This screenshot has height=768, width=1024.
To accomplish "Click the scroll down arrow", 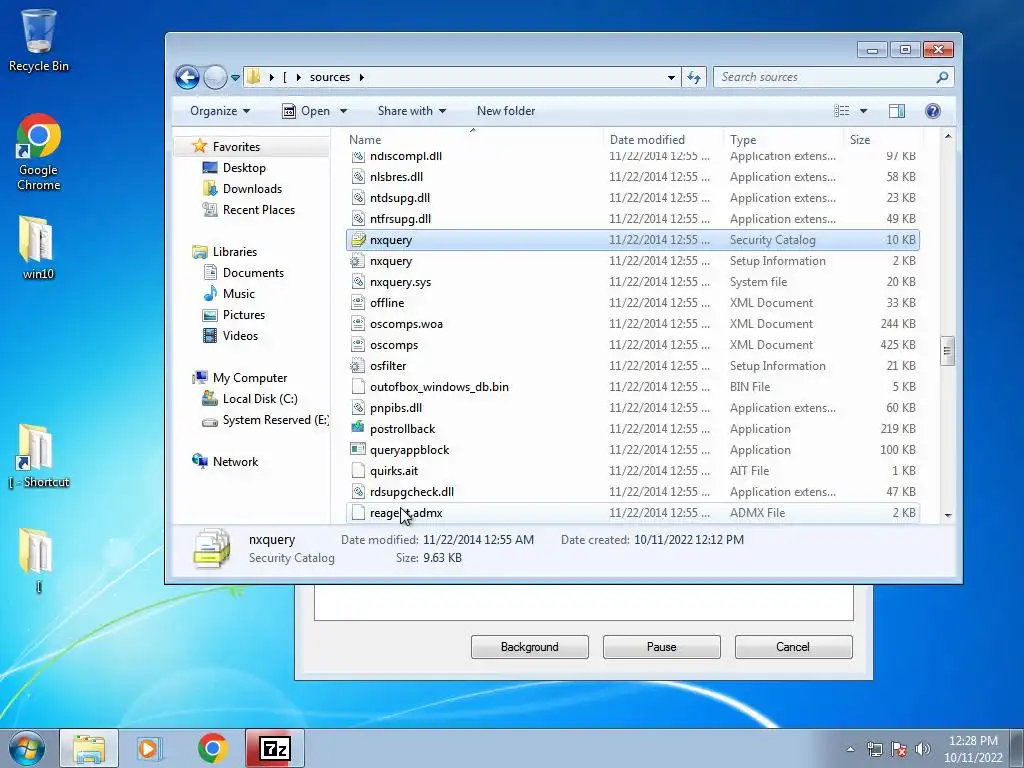I will [x=948, y=515].
